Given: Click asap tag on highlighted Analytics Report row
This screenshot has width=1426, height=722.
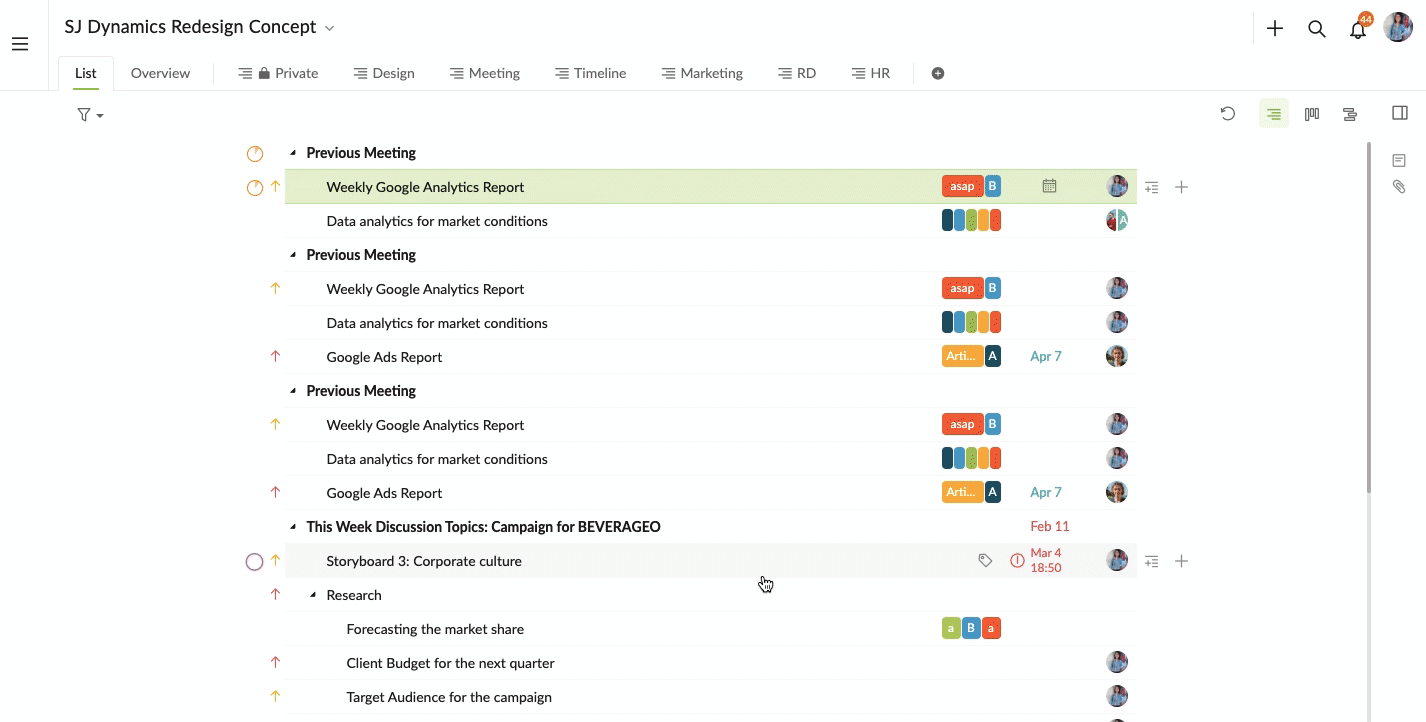Looking at the screenshot, I should tap(962, 186).
